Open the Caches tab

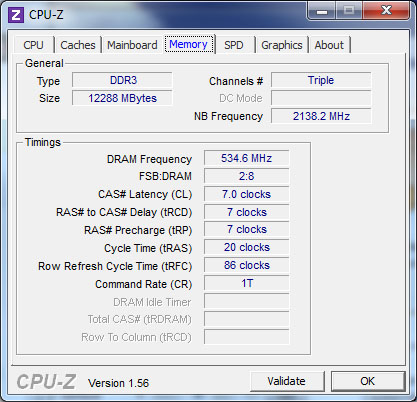click(x=78, y=45)
